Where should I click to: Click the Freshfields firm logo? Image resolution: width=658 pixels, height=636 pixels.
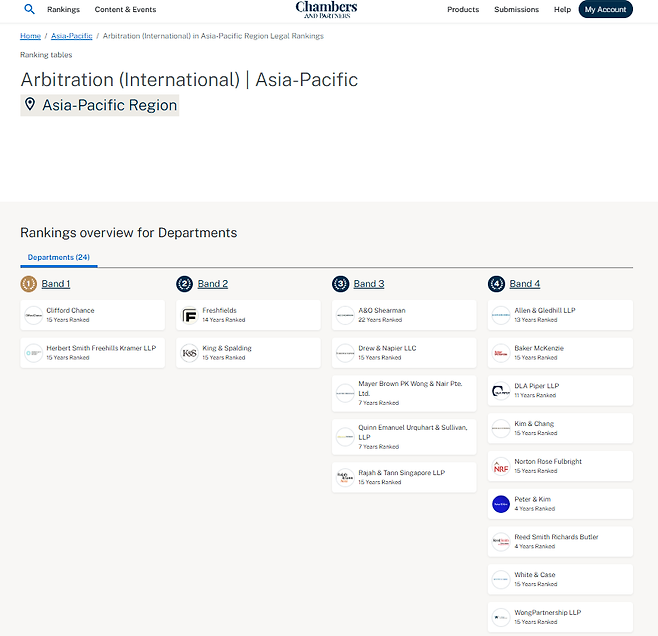(190, 316)
